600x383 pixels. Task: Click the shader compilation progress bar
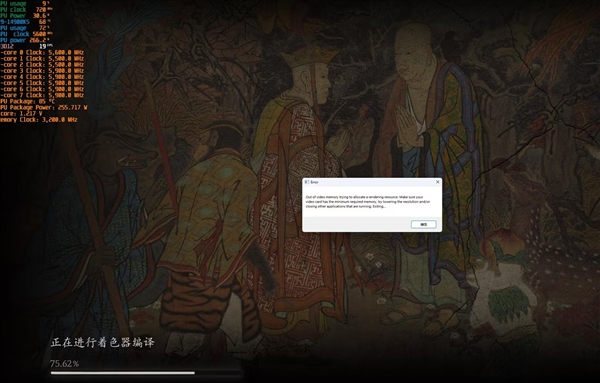[146, 373]
